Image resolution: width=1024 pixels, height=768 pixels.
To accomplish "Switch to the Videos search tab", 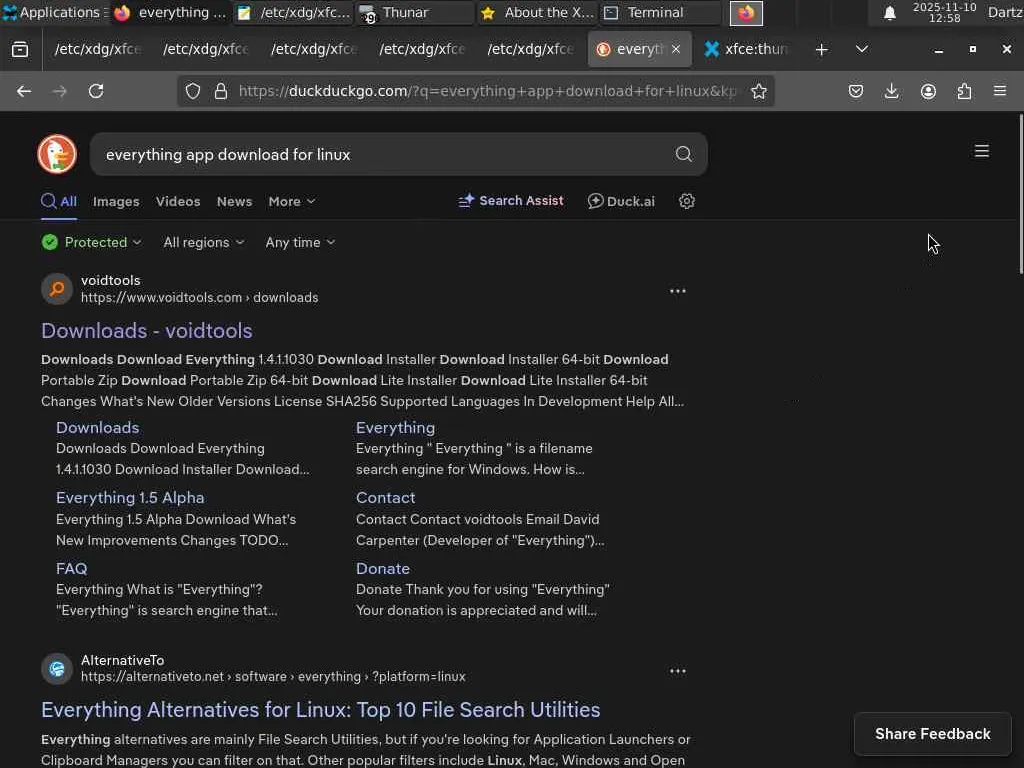I will coord(178,201).
